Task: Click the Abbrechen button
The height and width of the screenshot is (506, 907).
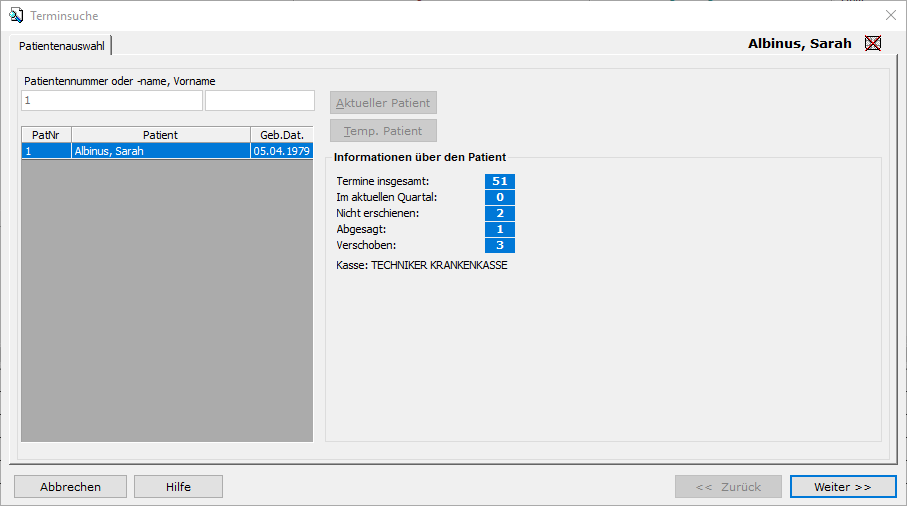Action: (x=71, y=487)
